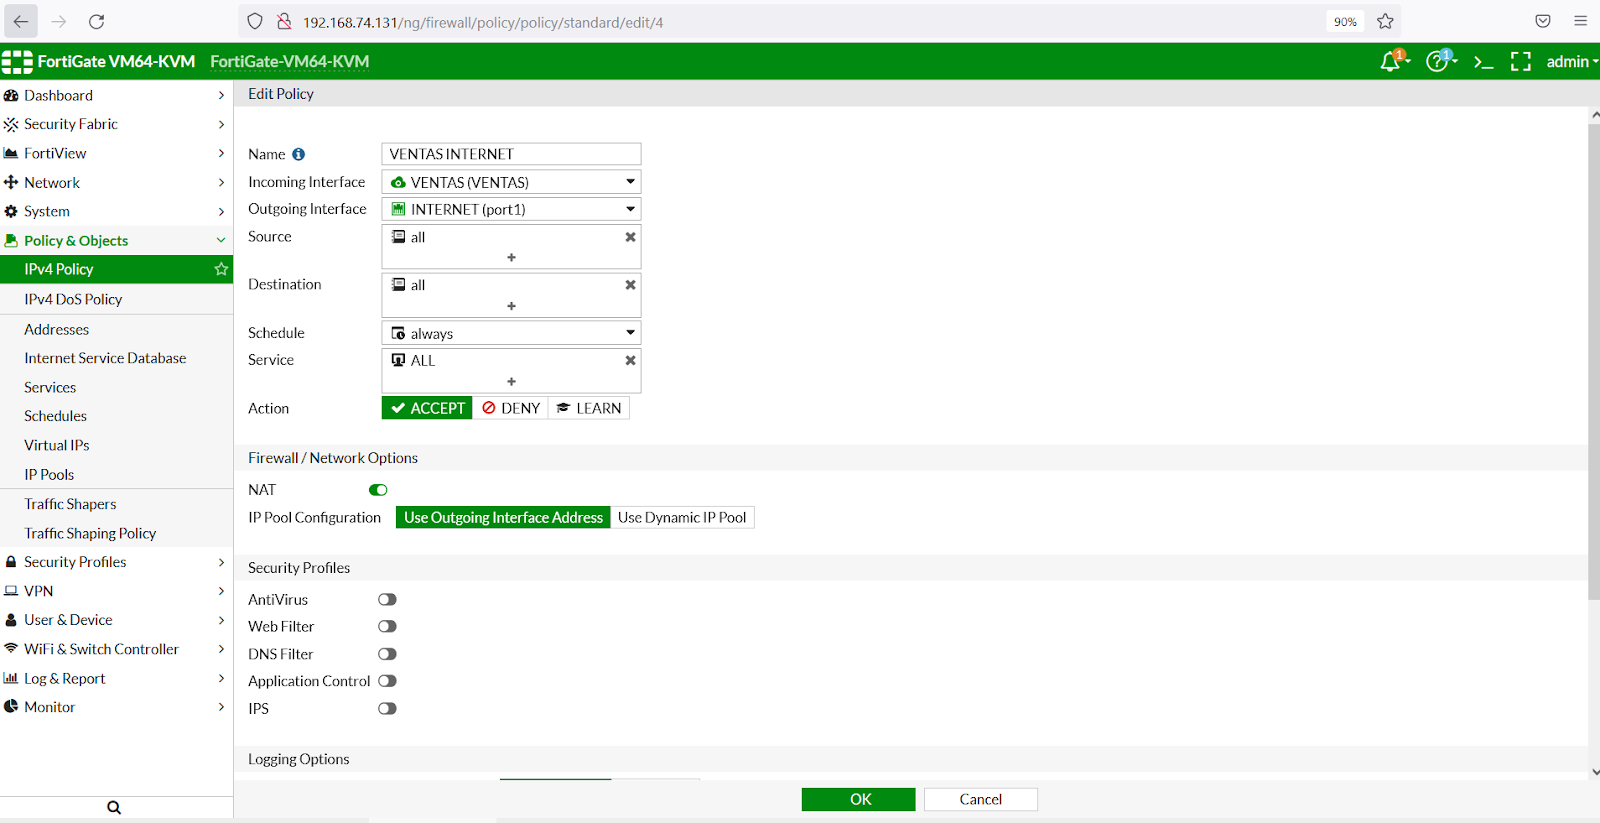This screenshot has height=823, width=1600.
Task: Open the Pocket save icon in browser toolbar
Action: coord(1543,21)
